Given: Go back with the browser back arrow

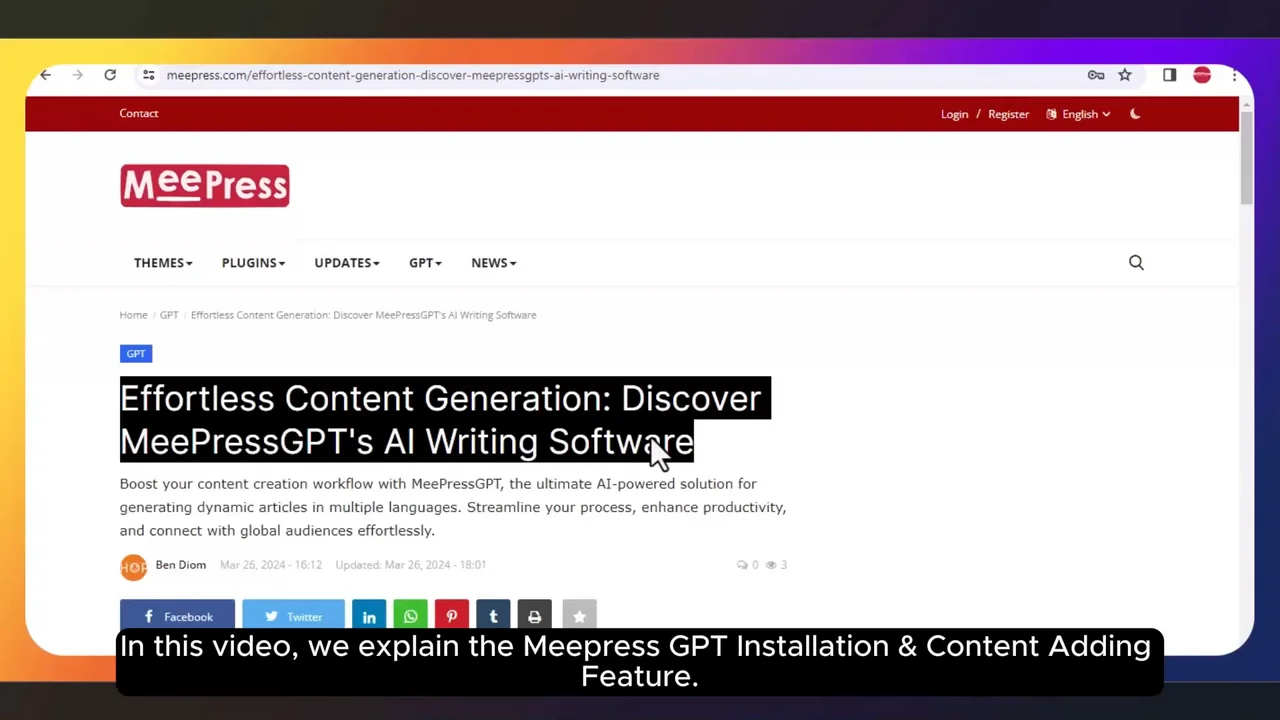Looking at the screenshot, I should click(46, 75).
